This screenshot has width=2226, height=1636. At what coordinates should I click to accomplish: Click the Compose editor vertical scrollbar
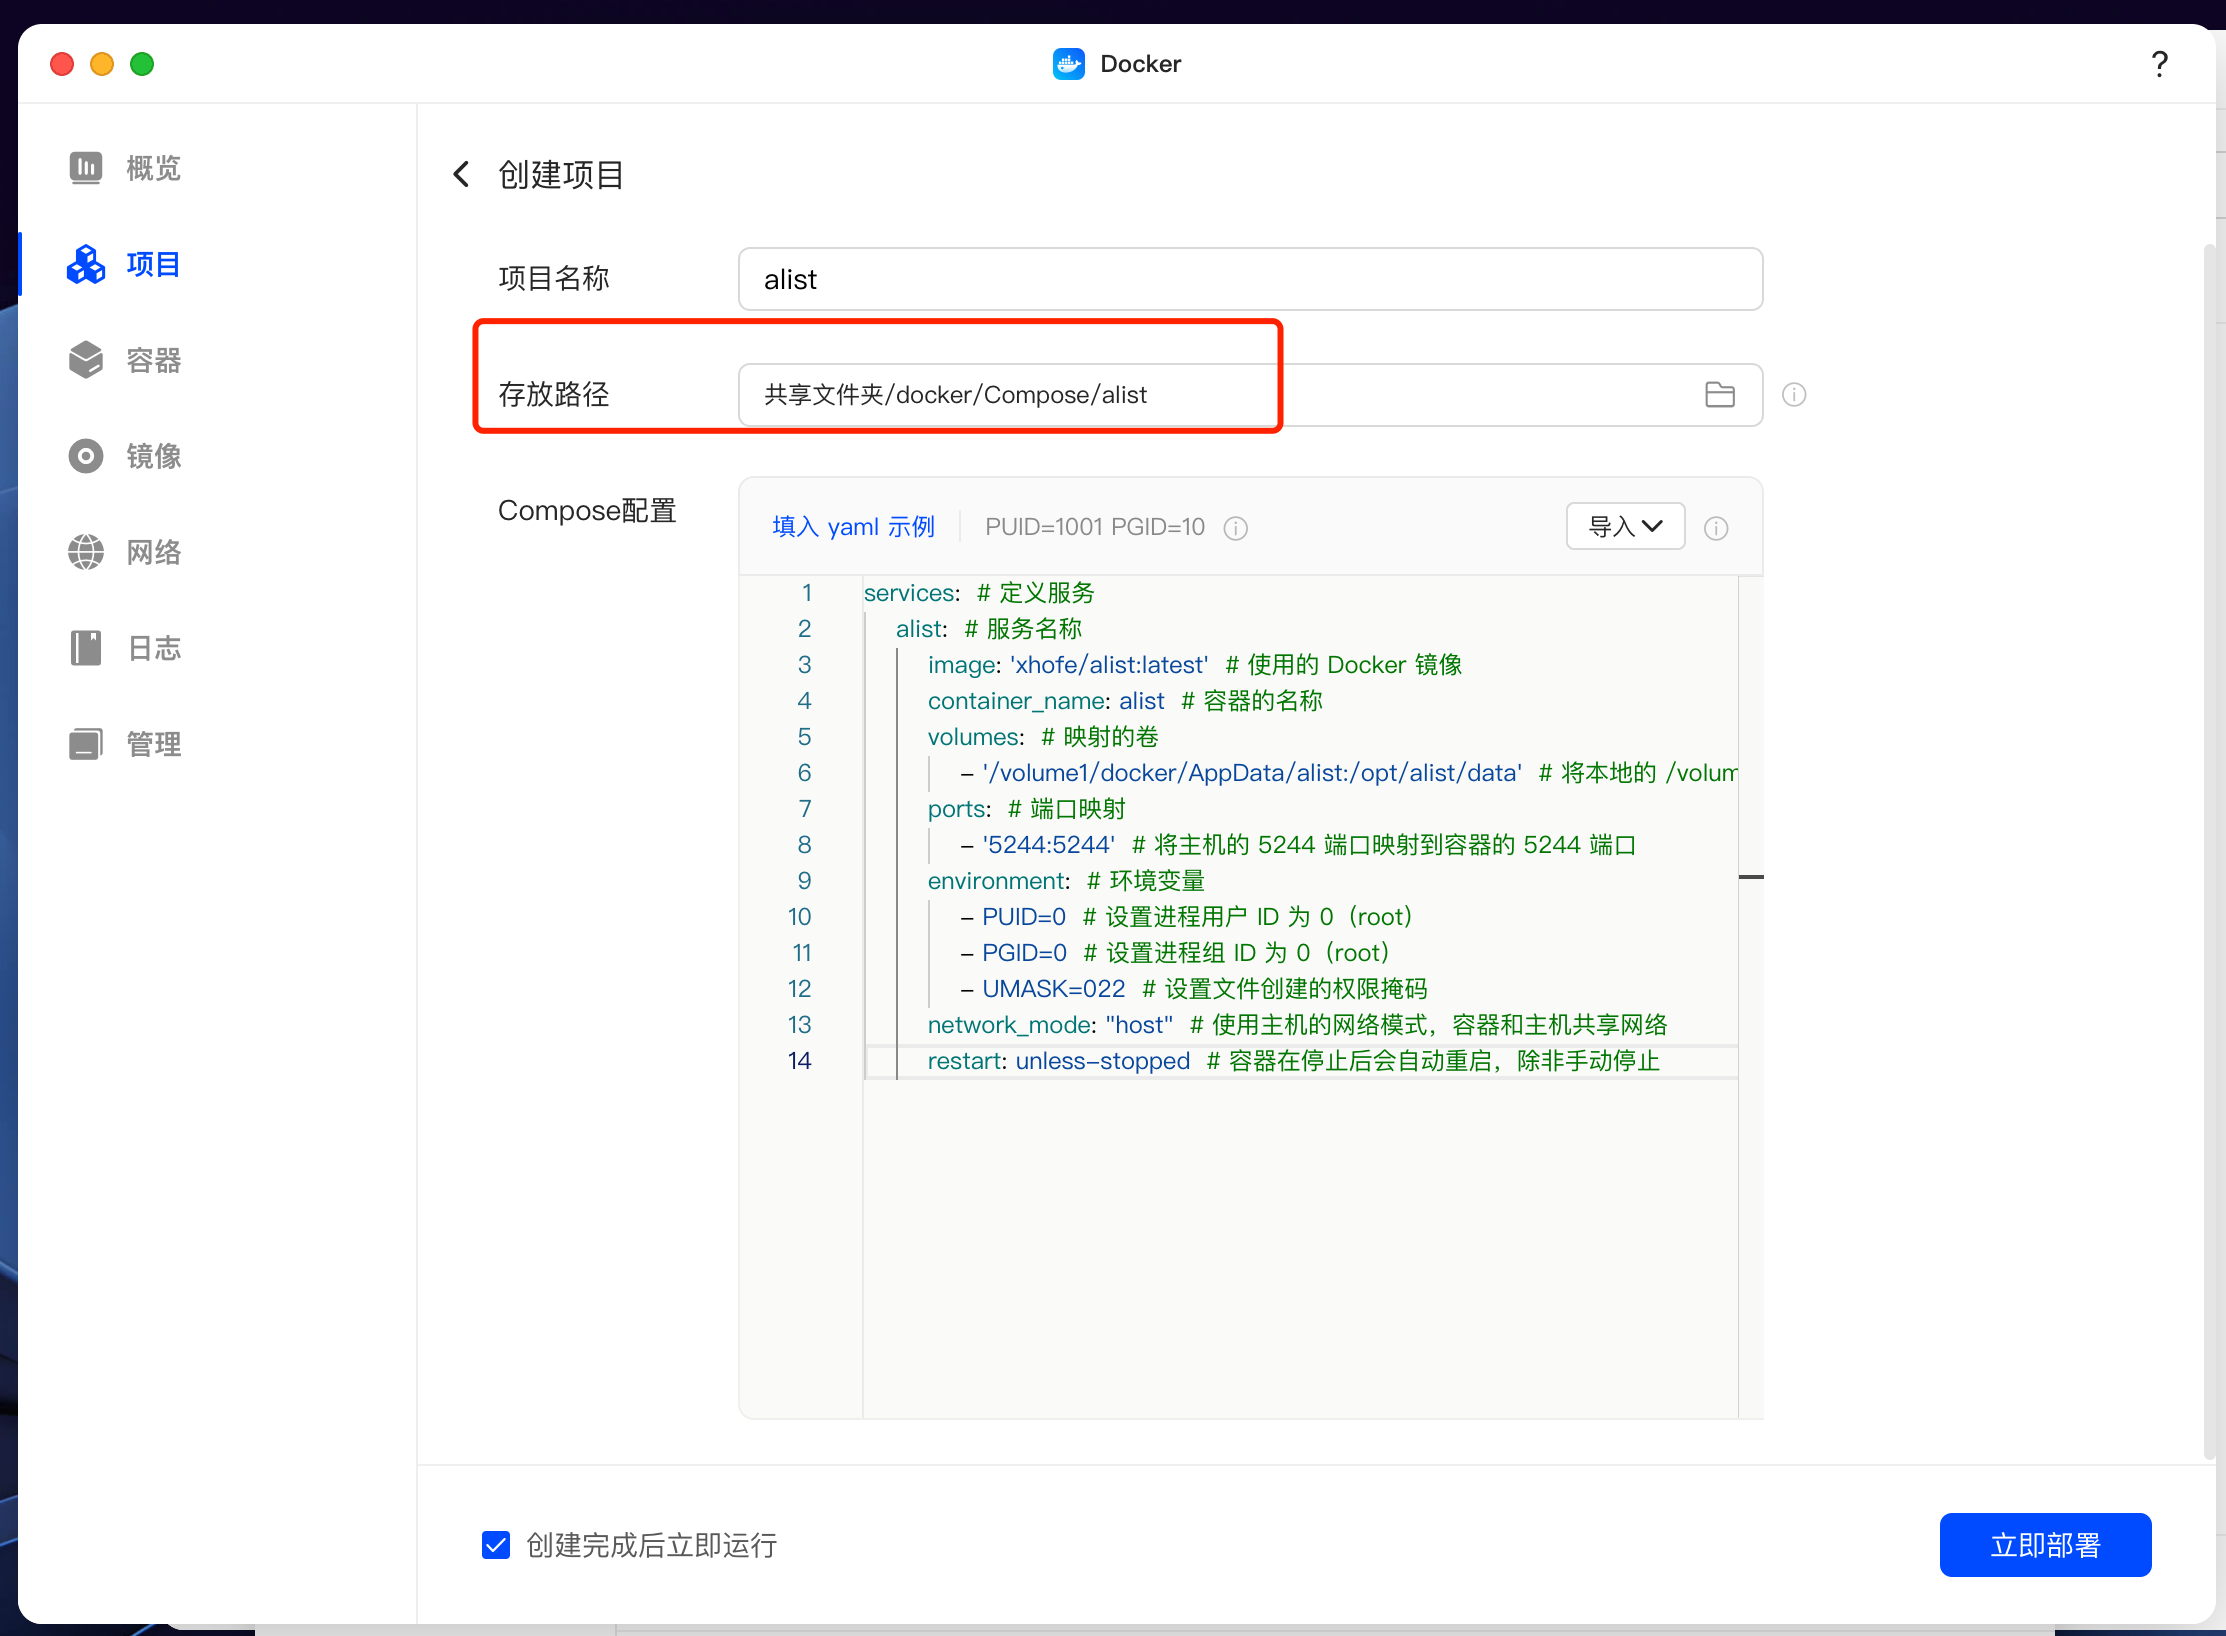pos(1751,996)
